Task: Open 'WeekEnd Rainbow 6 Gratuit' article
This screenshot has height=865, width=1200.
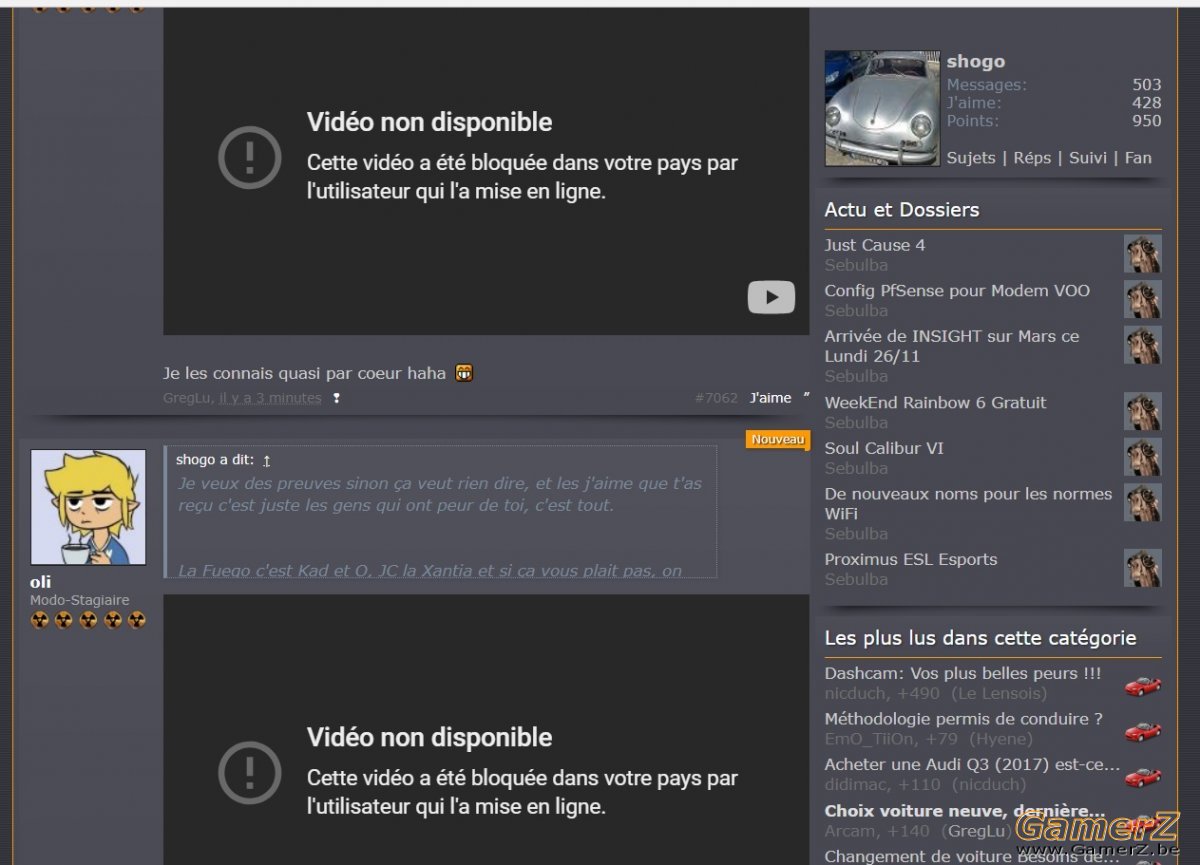Action: click(935, 403)
